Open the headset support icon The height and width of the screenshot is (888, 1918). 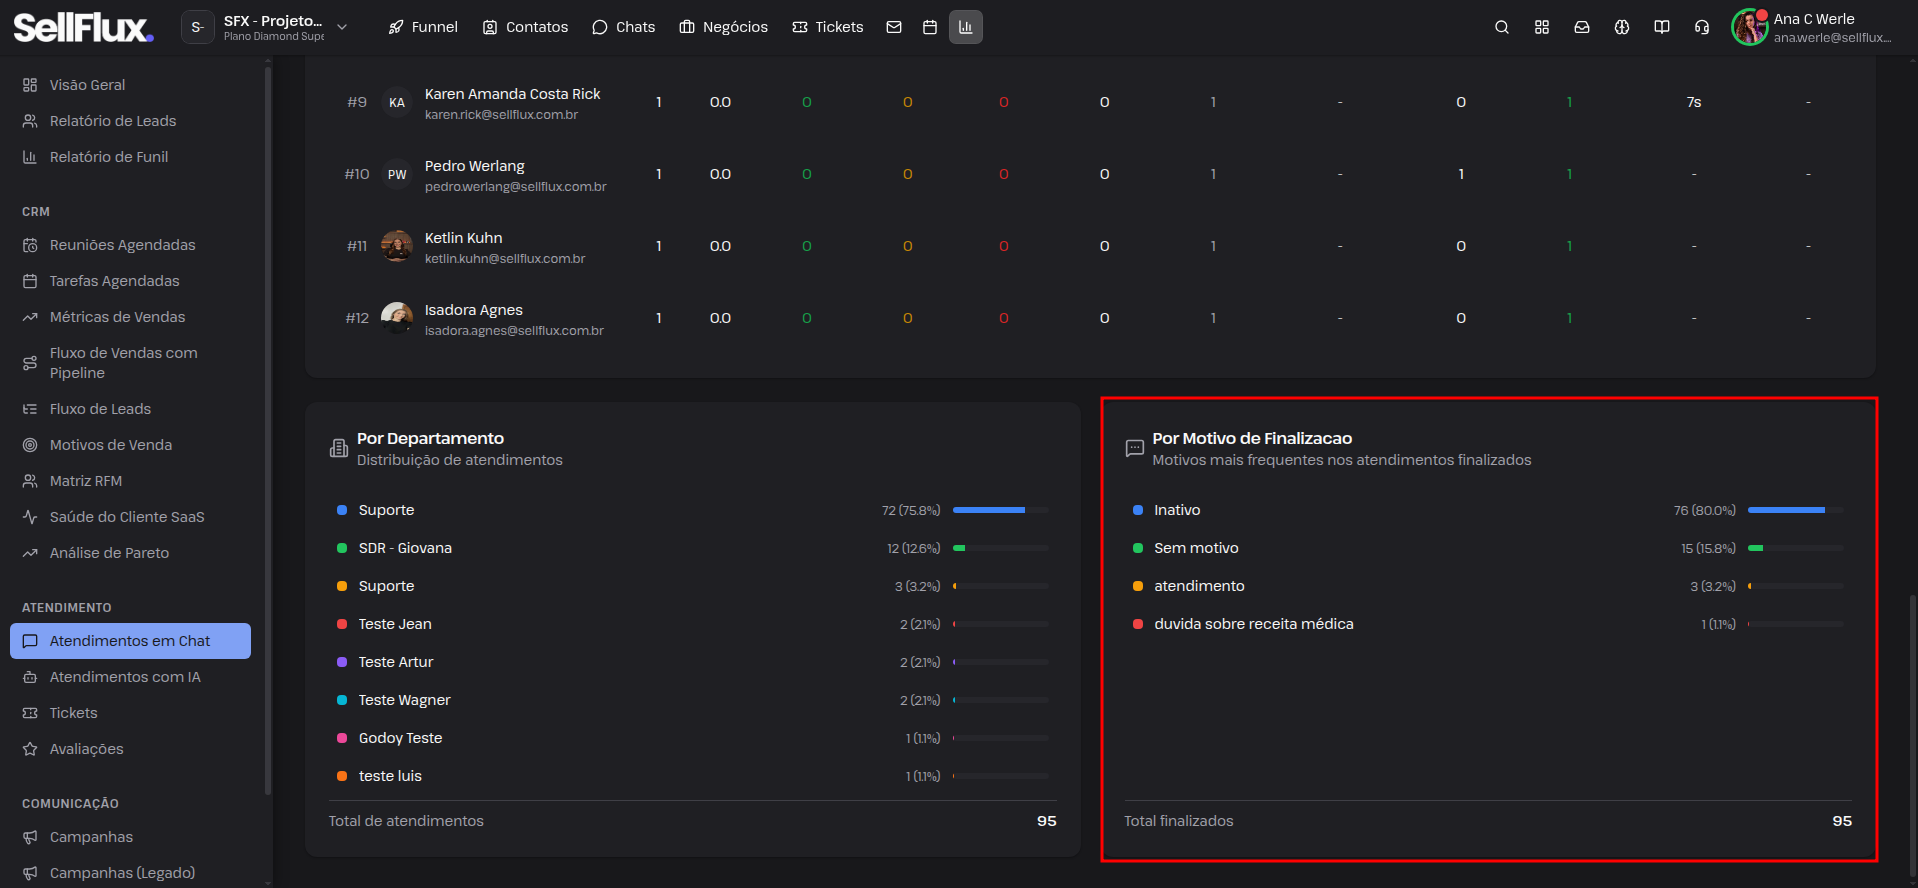(x=1701, y=27)
